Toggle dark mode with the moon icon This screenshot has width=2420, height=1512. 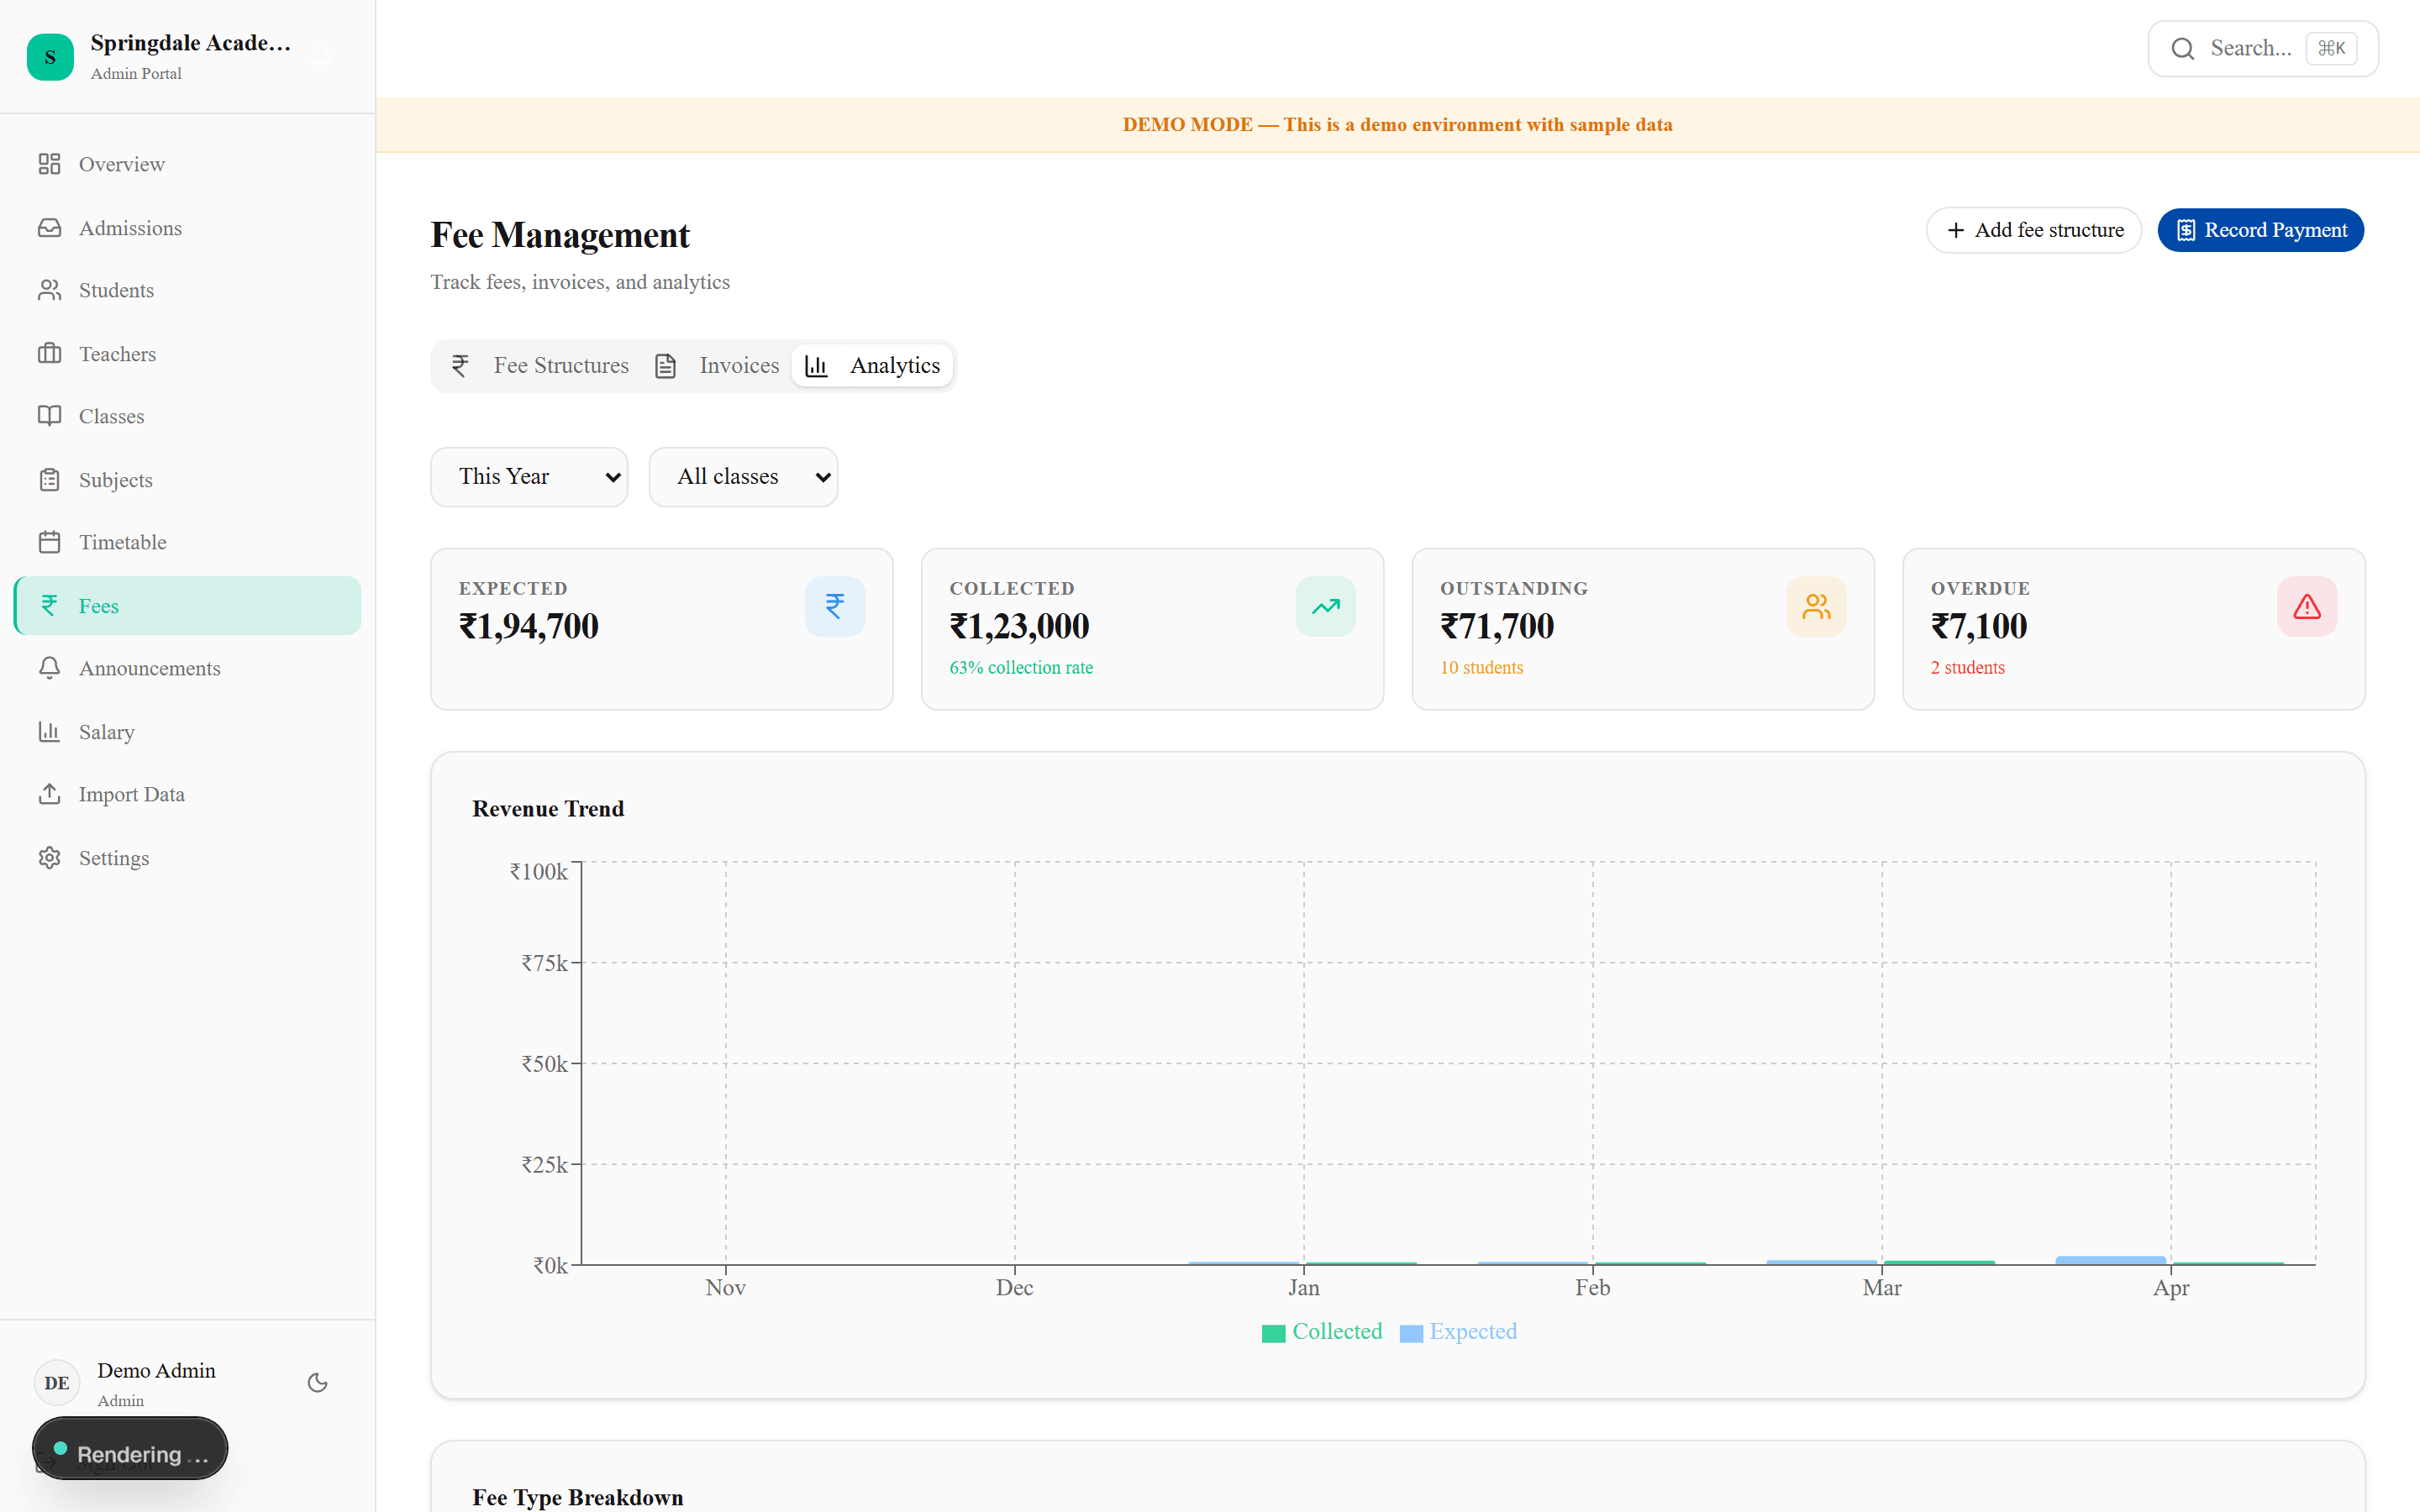point(317,1382)
